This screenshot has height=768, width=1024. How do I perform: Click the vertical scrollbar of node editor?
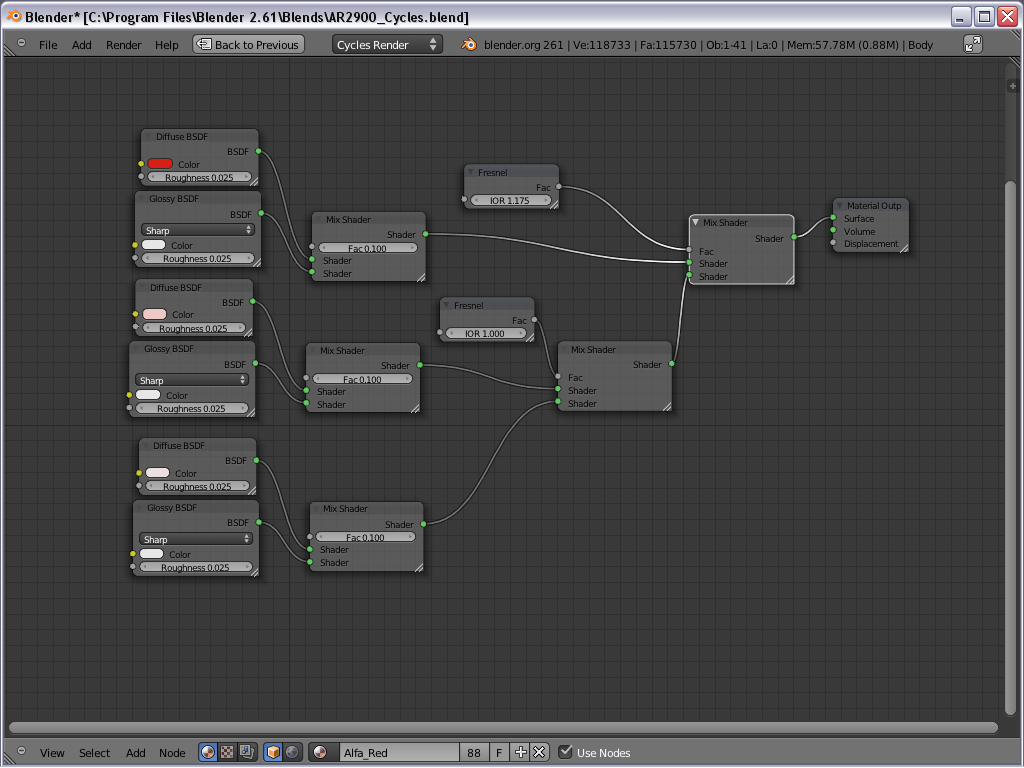[1012, 448]
